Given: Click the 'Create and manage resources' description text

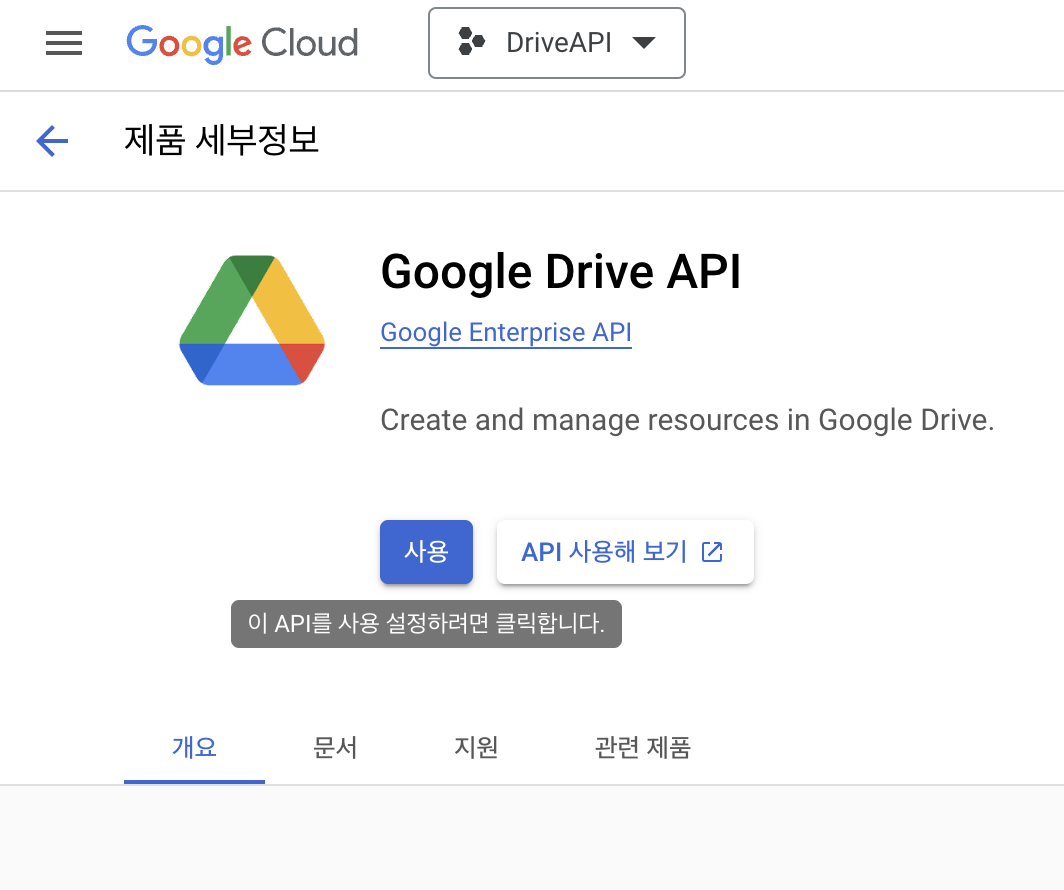Looking at the screenshot, I should (x=687, y=420).
